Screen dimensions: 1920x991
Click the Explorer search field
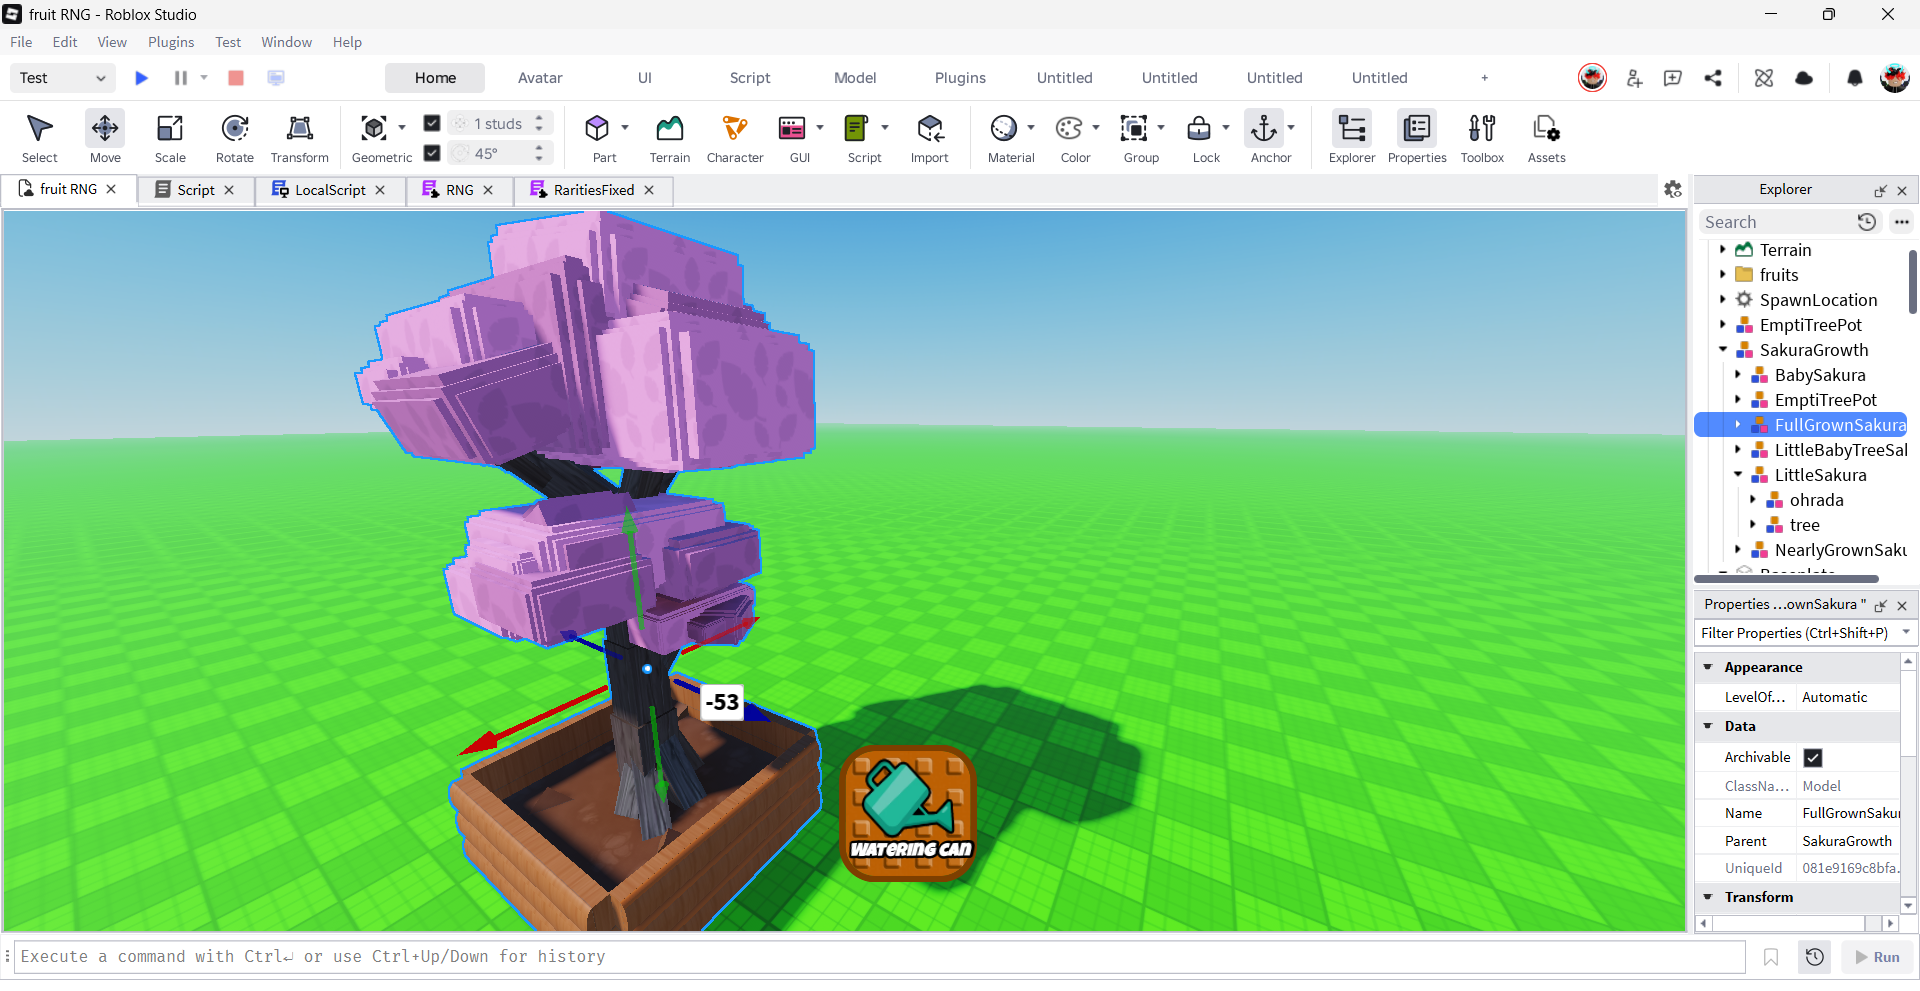pyautogui.click(x=1776, y=222)
